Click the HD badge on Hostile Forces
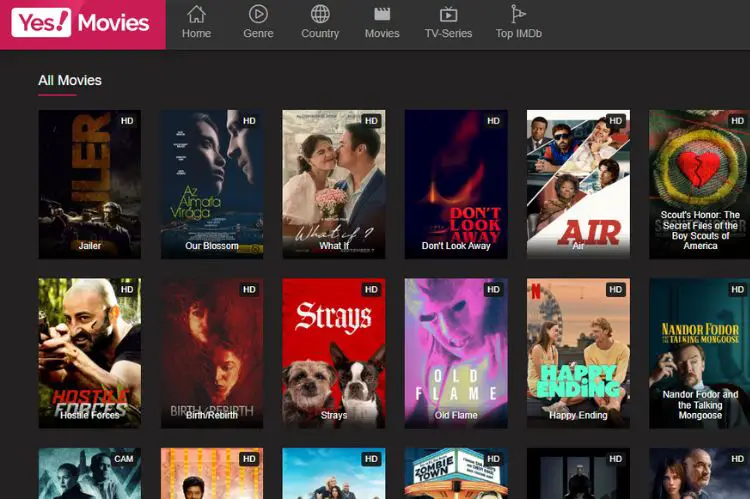The image size is (750, 499). [x=127, y=289]
